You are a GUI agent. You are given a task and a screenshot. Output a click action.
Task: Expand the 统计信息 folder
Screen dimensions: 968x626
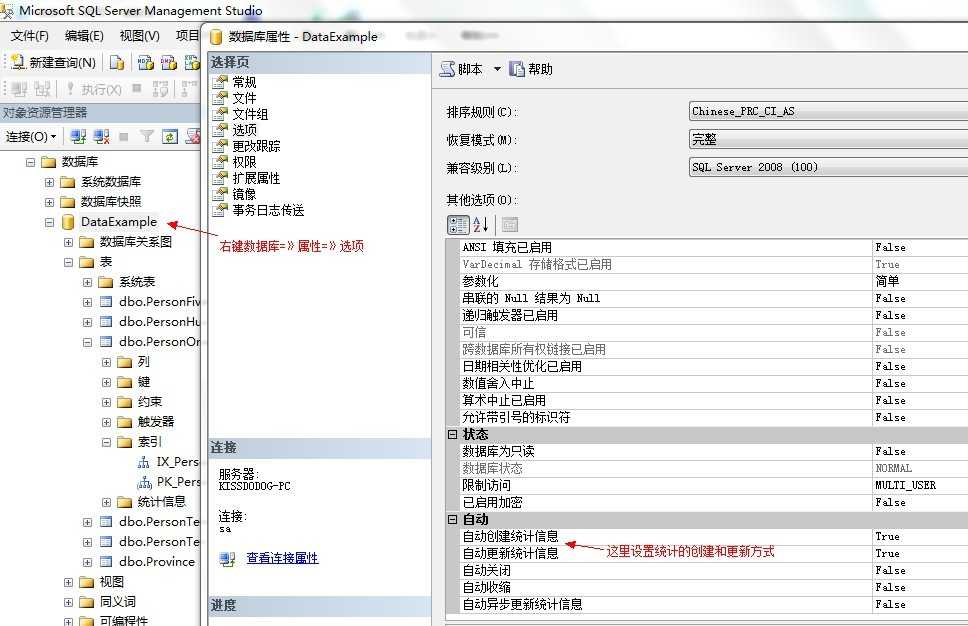pyautogui.click(x=107, y=503)
